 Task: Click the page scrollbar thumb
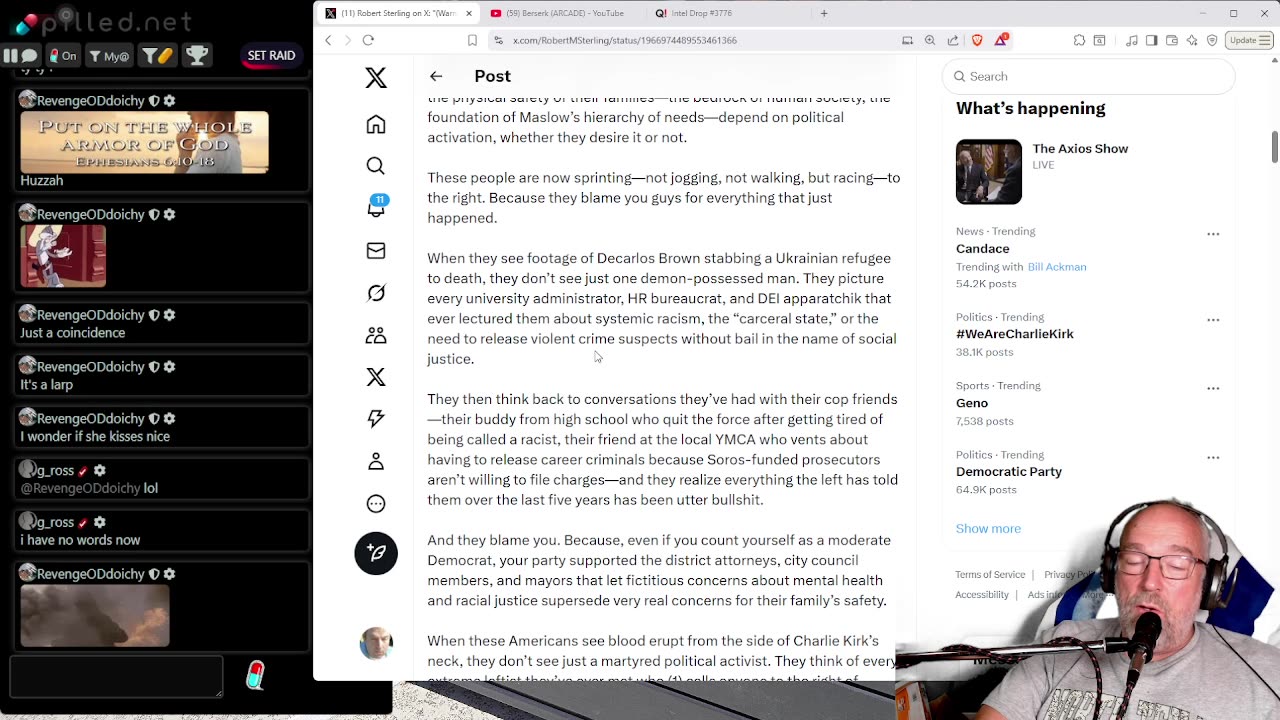point(1274,145)
